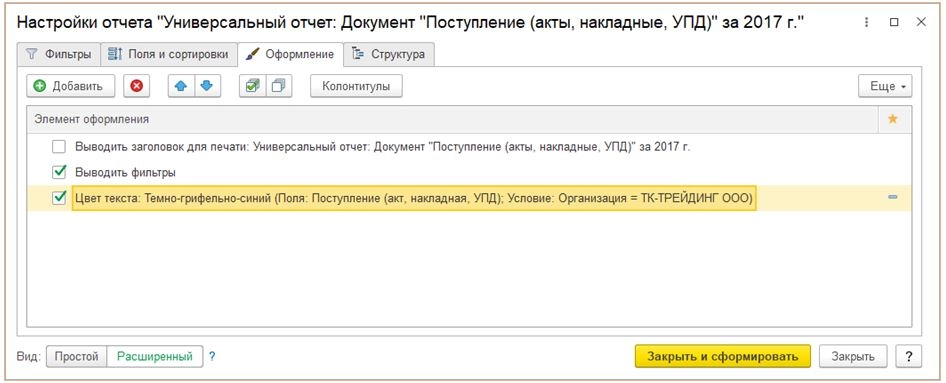Image resolution: width=946 pixels, height=383 pixels.
Task: Open the Еще dropdown menu
Action: point(885,86)
